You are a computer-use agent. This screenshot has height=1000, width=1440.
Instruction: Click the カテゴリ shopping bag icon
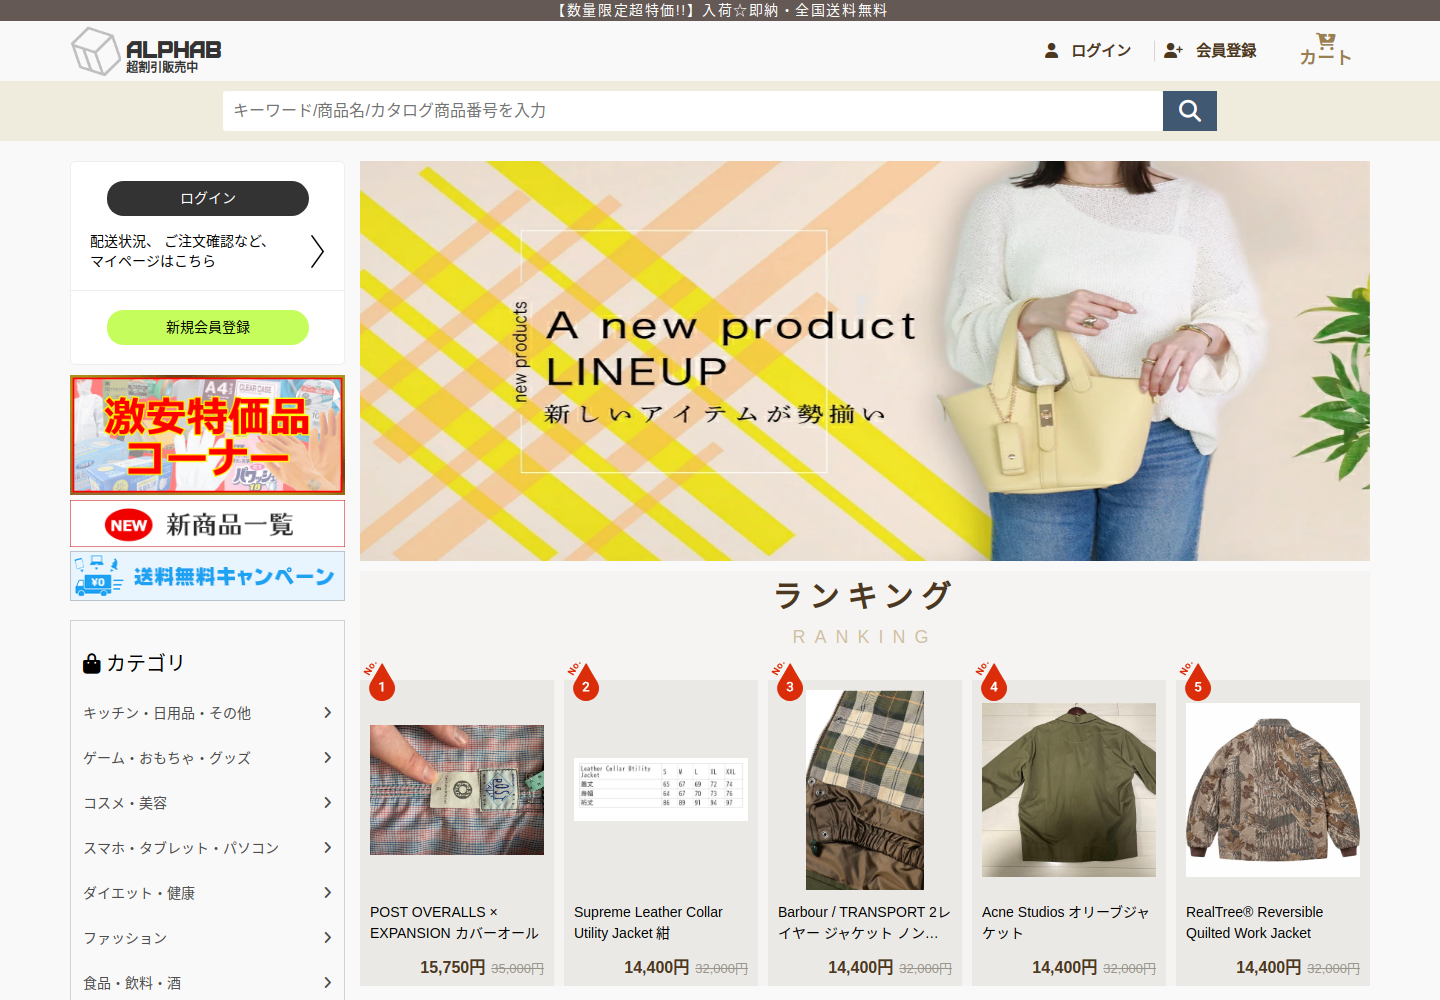92,663
